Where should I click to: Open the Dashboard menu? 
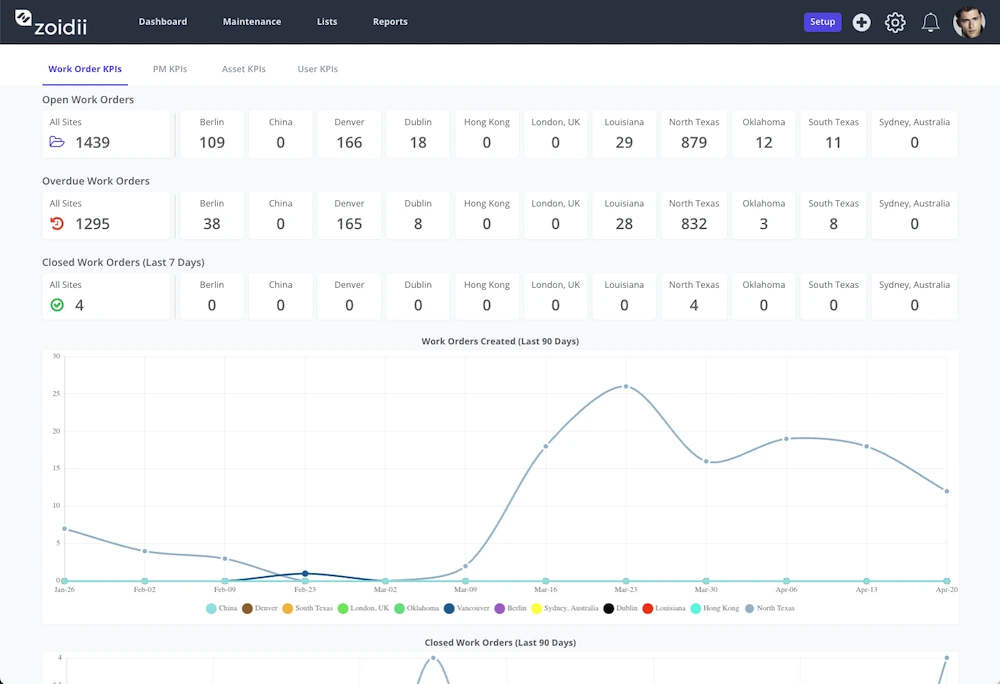pyautogui.click(x=163, y=22)
